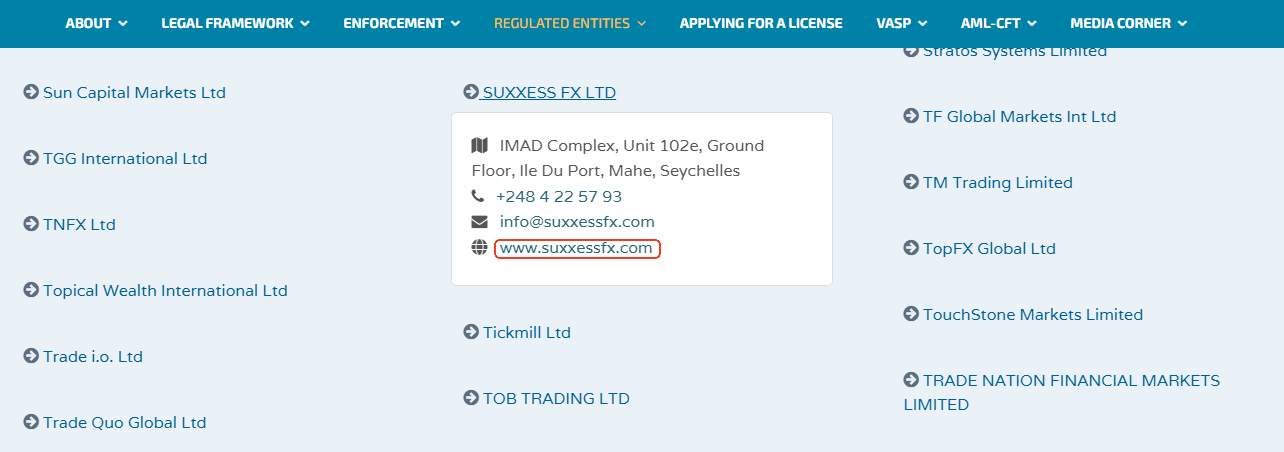Go to Applying for a License page
Image resolution: width=1284 pixels, height=452 pixels.
[x=761, y=23]
